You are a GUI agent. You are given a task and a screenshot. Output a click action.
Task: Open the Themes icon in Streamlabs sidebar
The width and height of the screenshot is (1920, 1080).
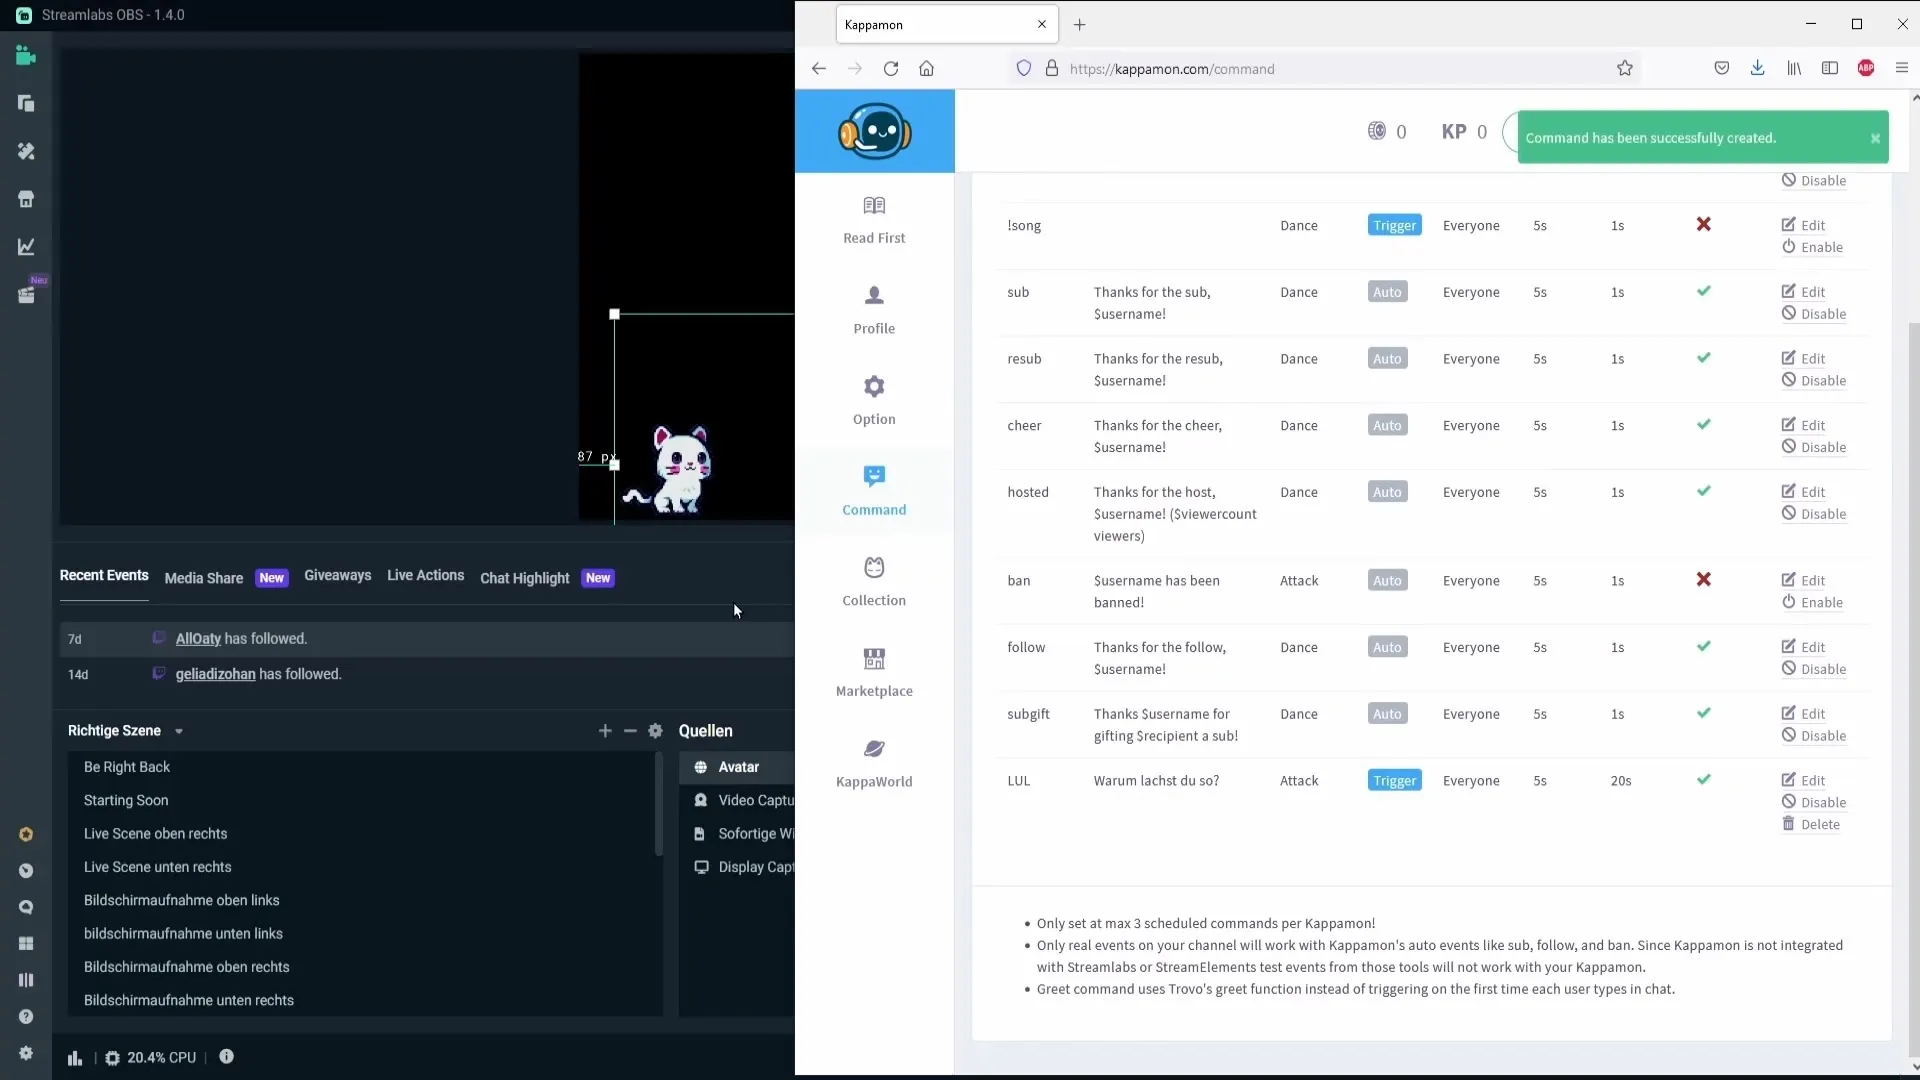[x=26, y=151]
